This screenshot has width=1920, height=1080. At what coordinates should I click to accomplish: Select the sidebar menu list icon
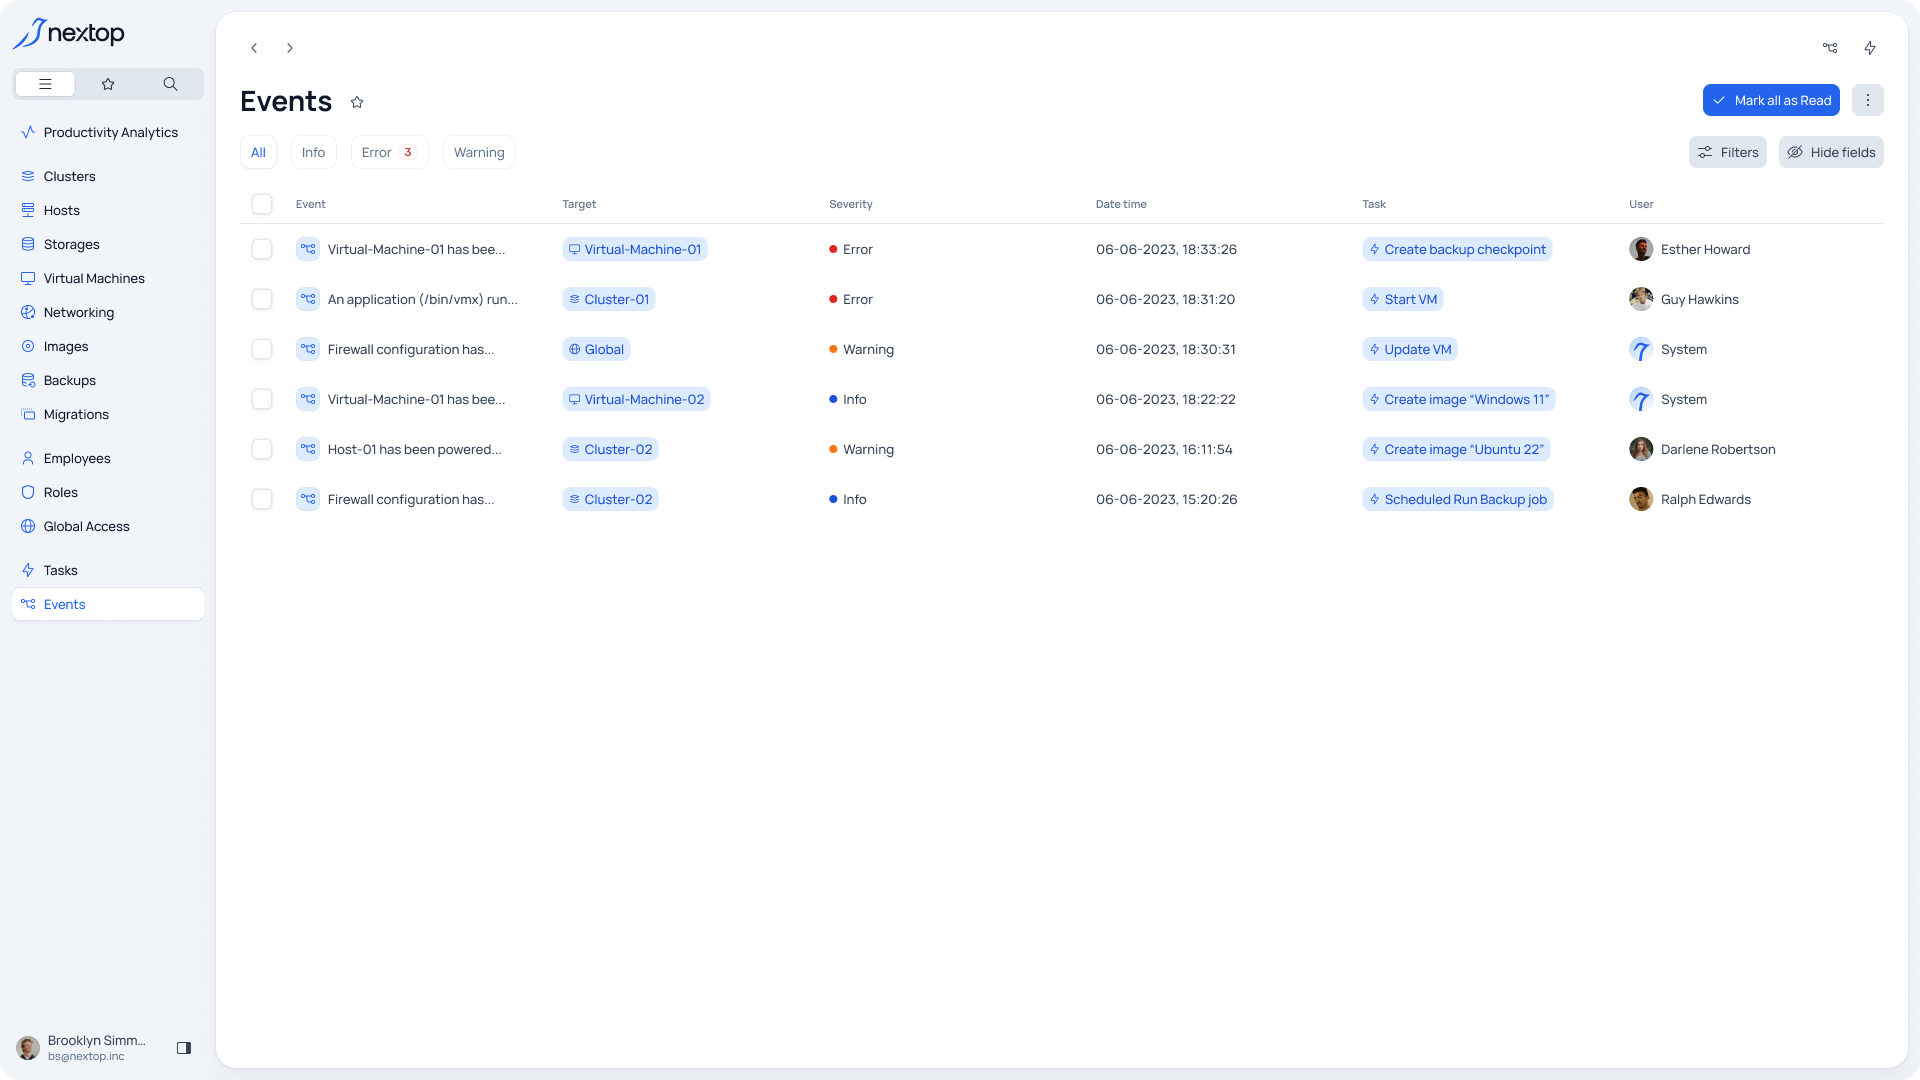pyautogui.click(x=45, y=84)
